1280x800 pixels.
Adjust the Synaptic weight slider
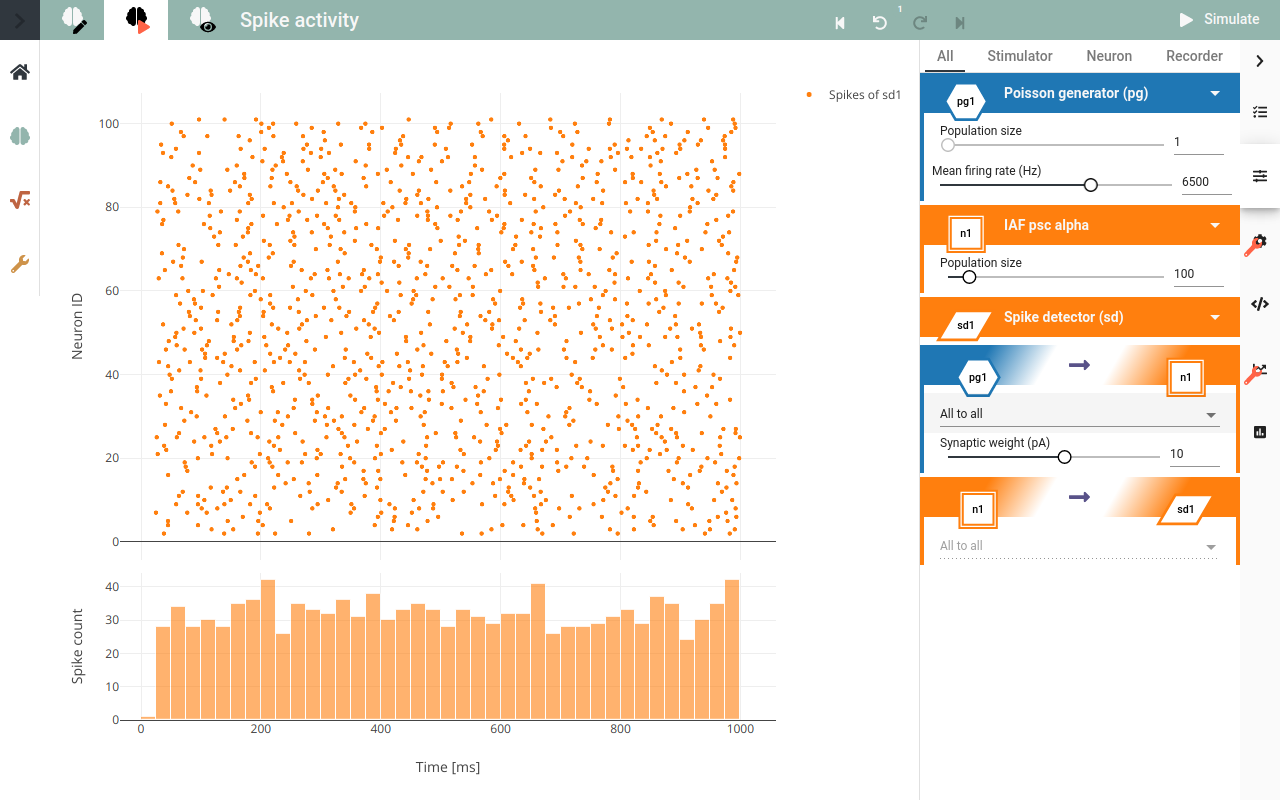(x=1052, y=457)
